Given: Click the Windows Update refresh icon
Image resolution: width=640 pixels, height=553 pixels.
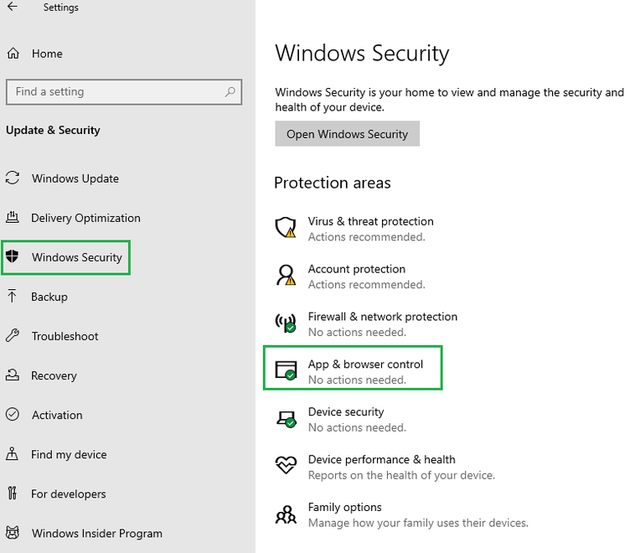Looking at the screenshot, I should [12, 178].
